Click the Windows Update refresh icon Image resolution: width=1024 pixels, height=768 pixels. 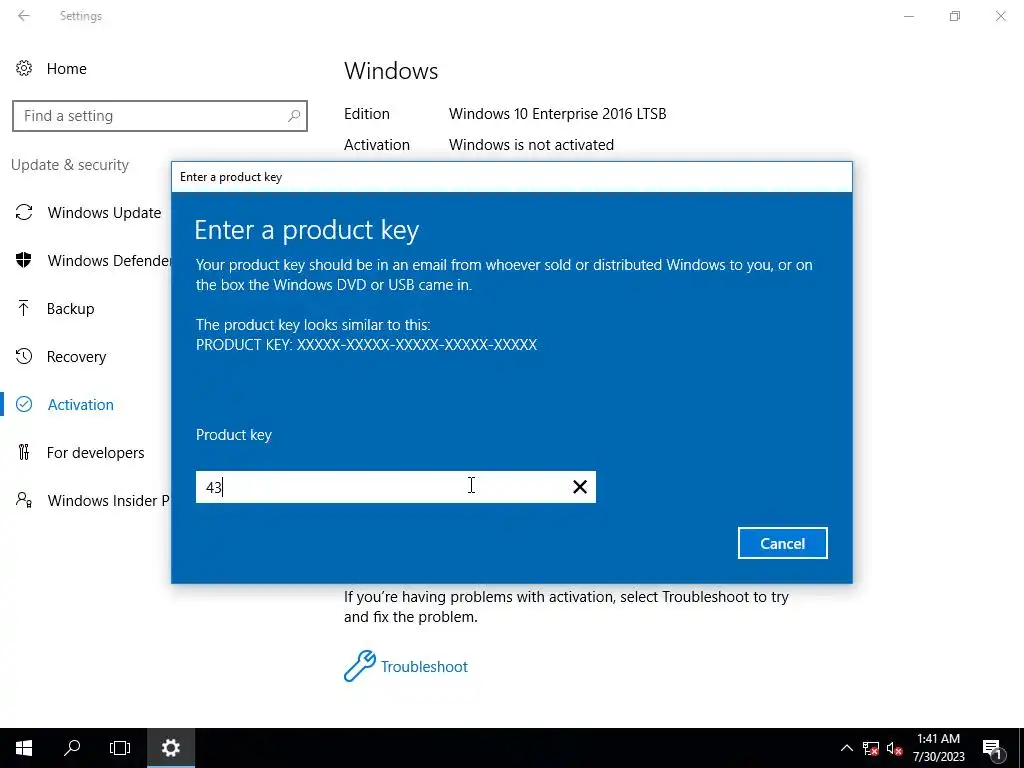(x=24, y=212)
